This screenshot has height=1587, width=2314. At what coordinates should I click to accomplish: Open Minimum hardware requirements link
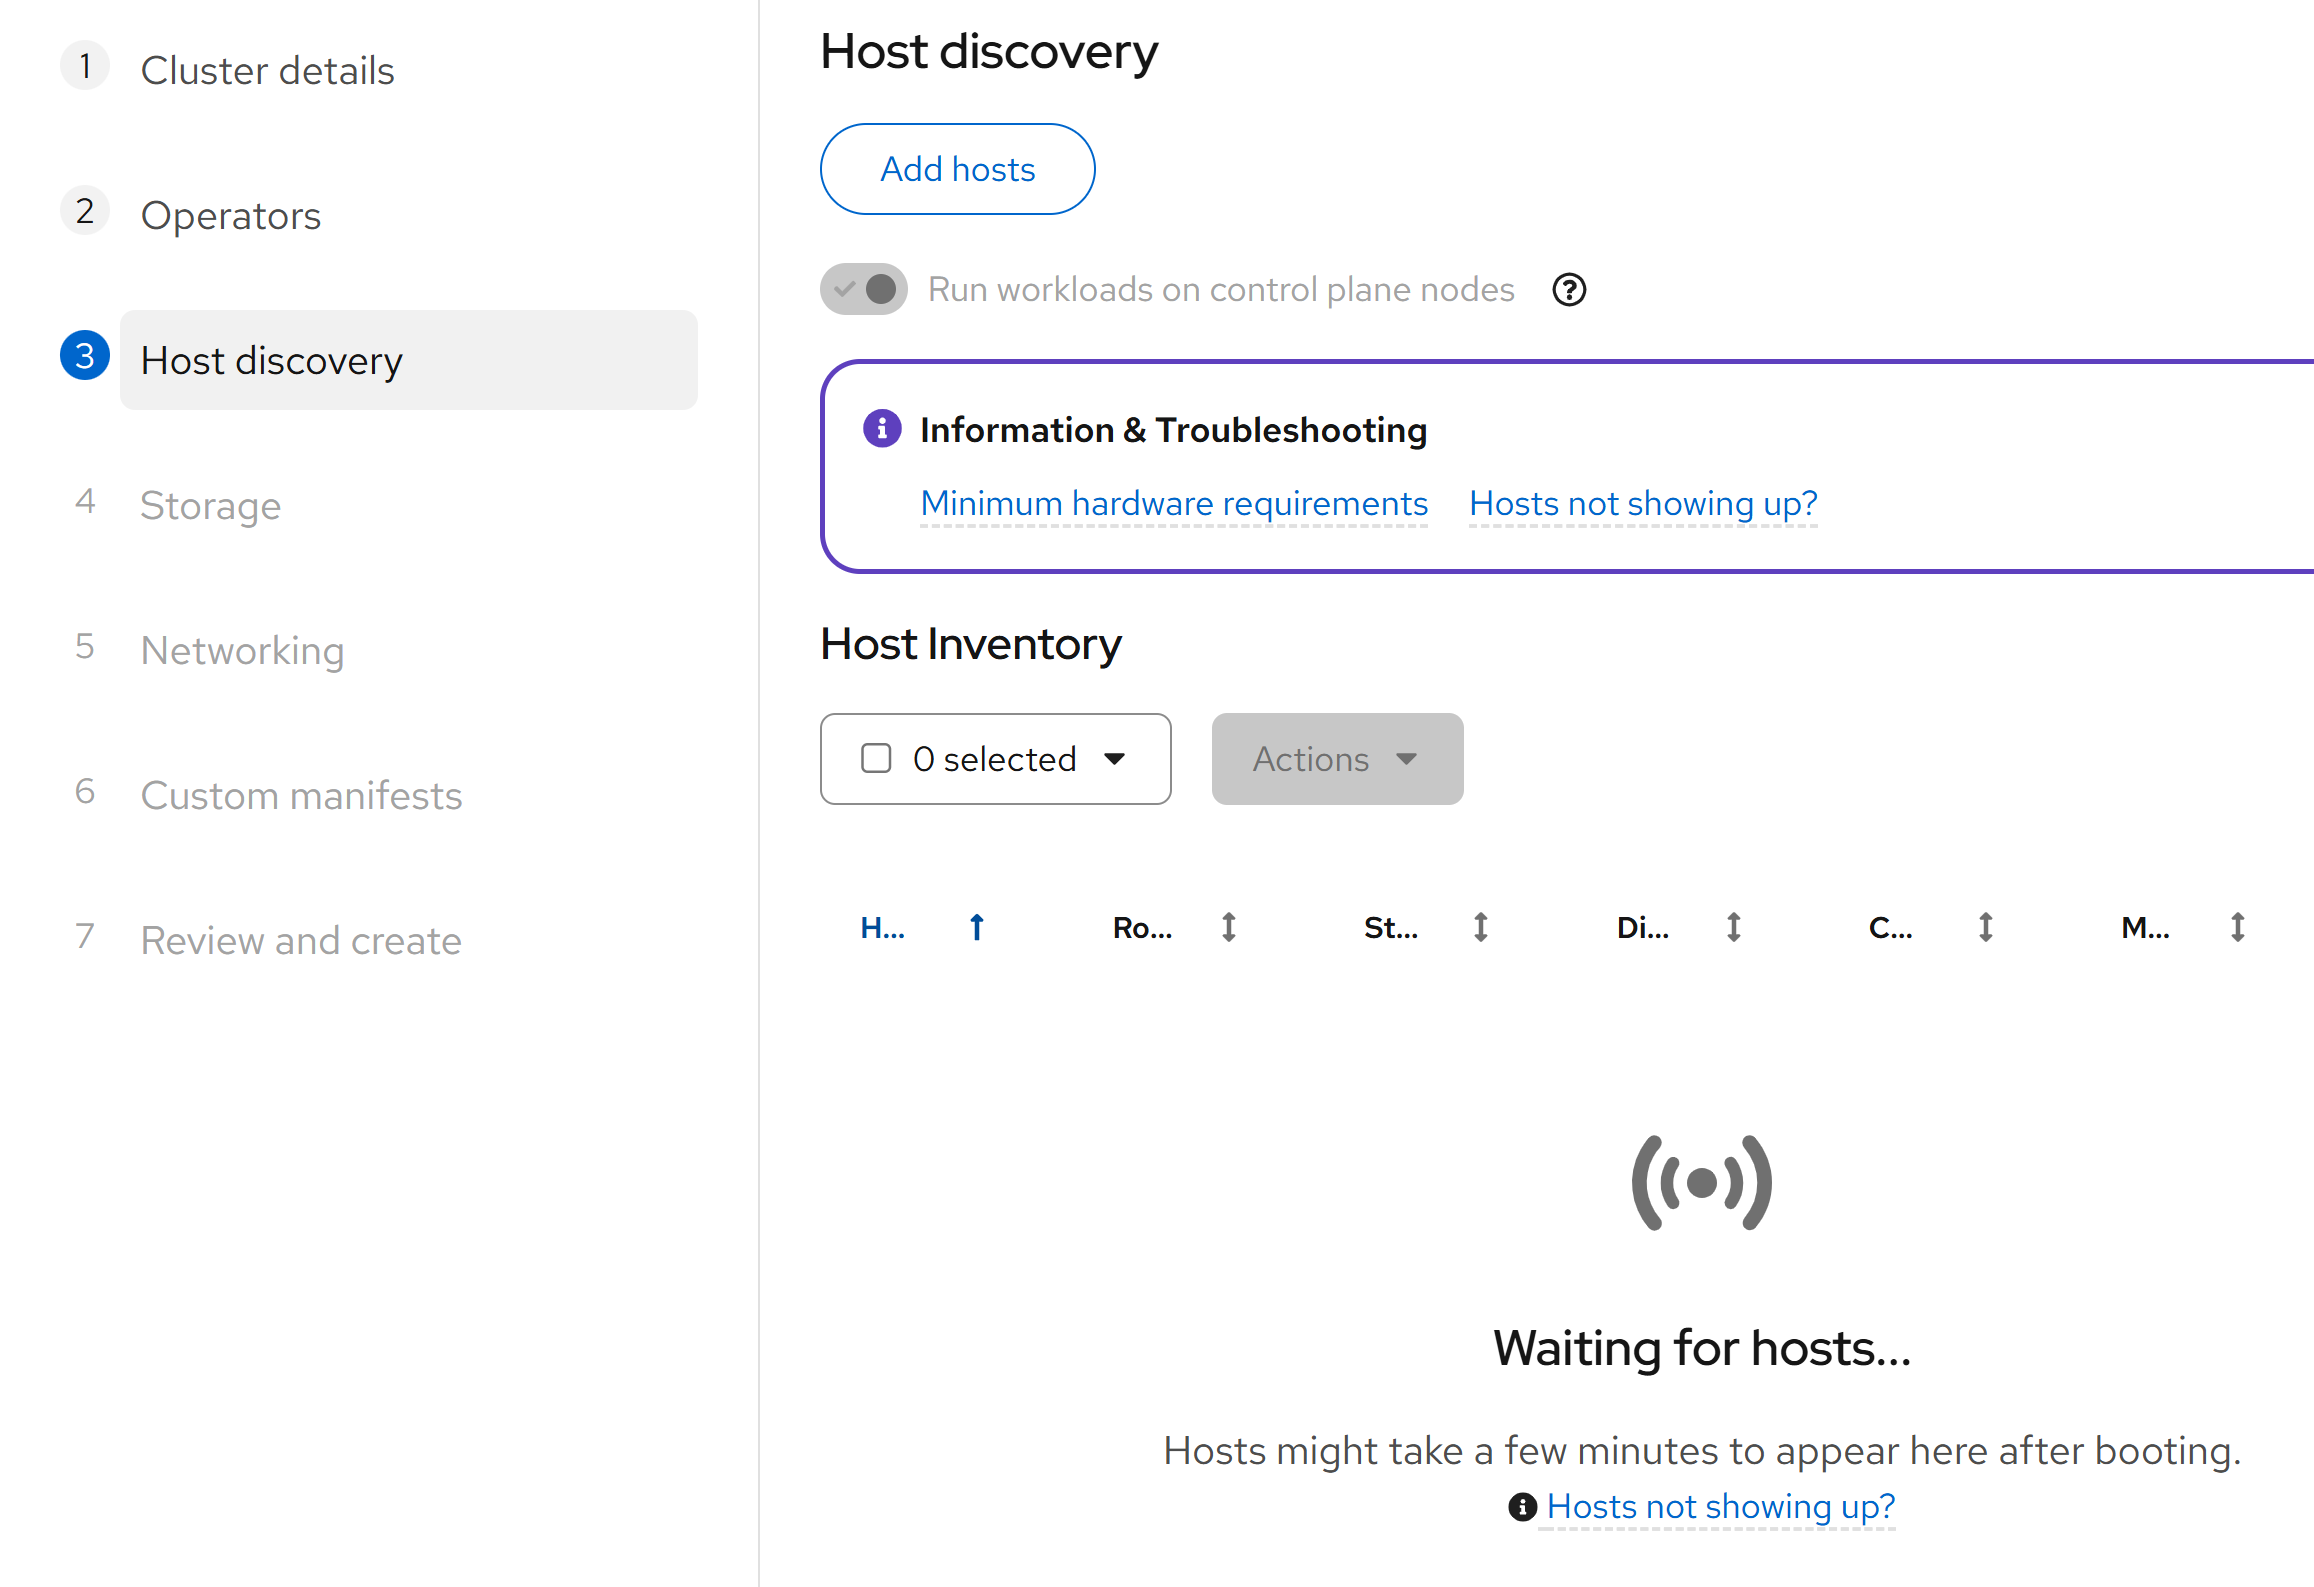(x=1174, y=504)
